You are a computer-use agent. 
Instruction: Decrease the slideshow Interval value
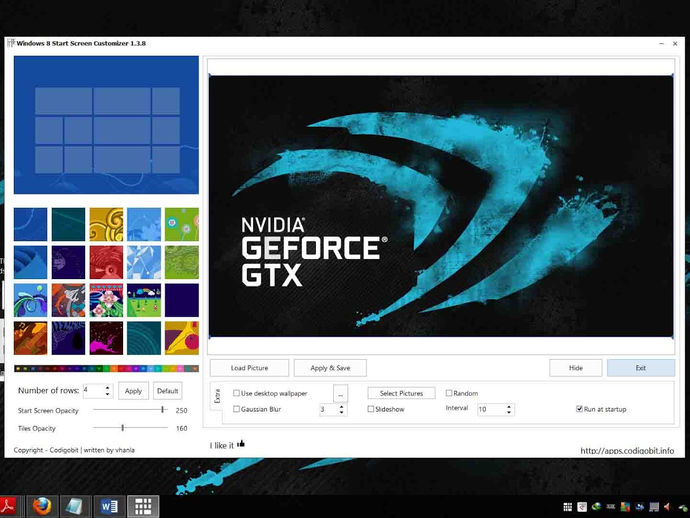tap(509, 412)
